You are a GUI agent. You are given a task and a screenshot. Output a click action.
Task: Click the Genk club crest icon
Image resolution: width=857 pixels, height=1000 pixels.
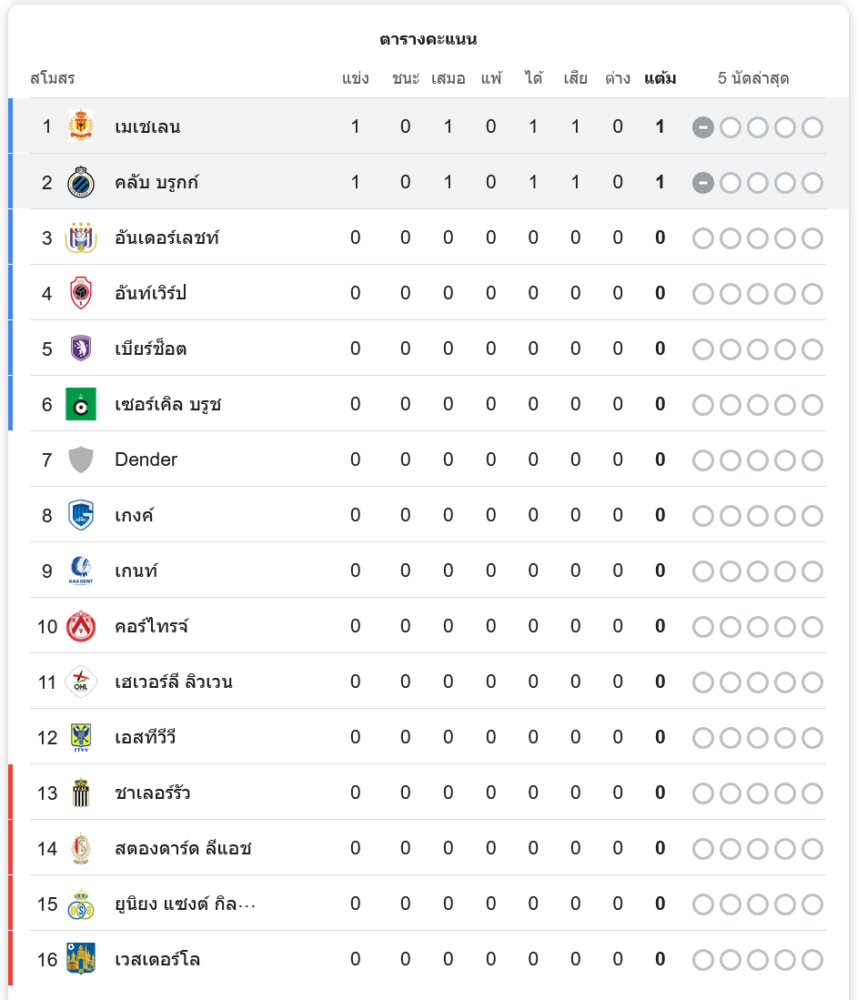coord(81,515)
